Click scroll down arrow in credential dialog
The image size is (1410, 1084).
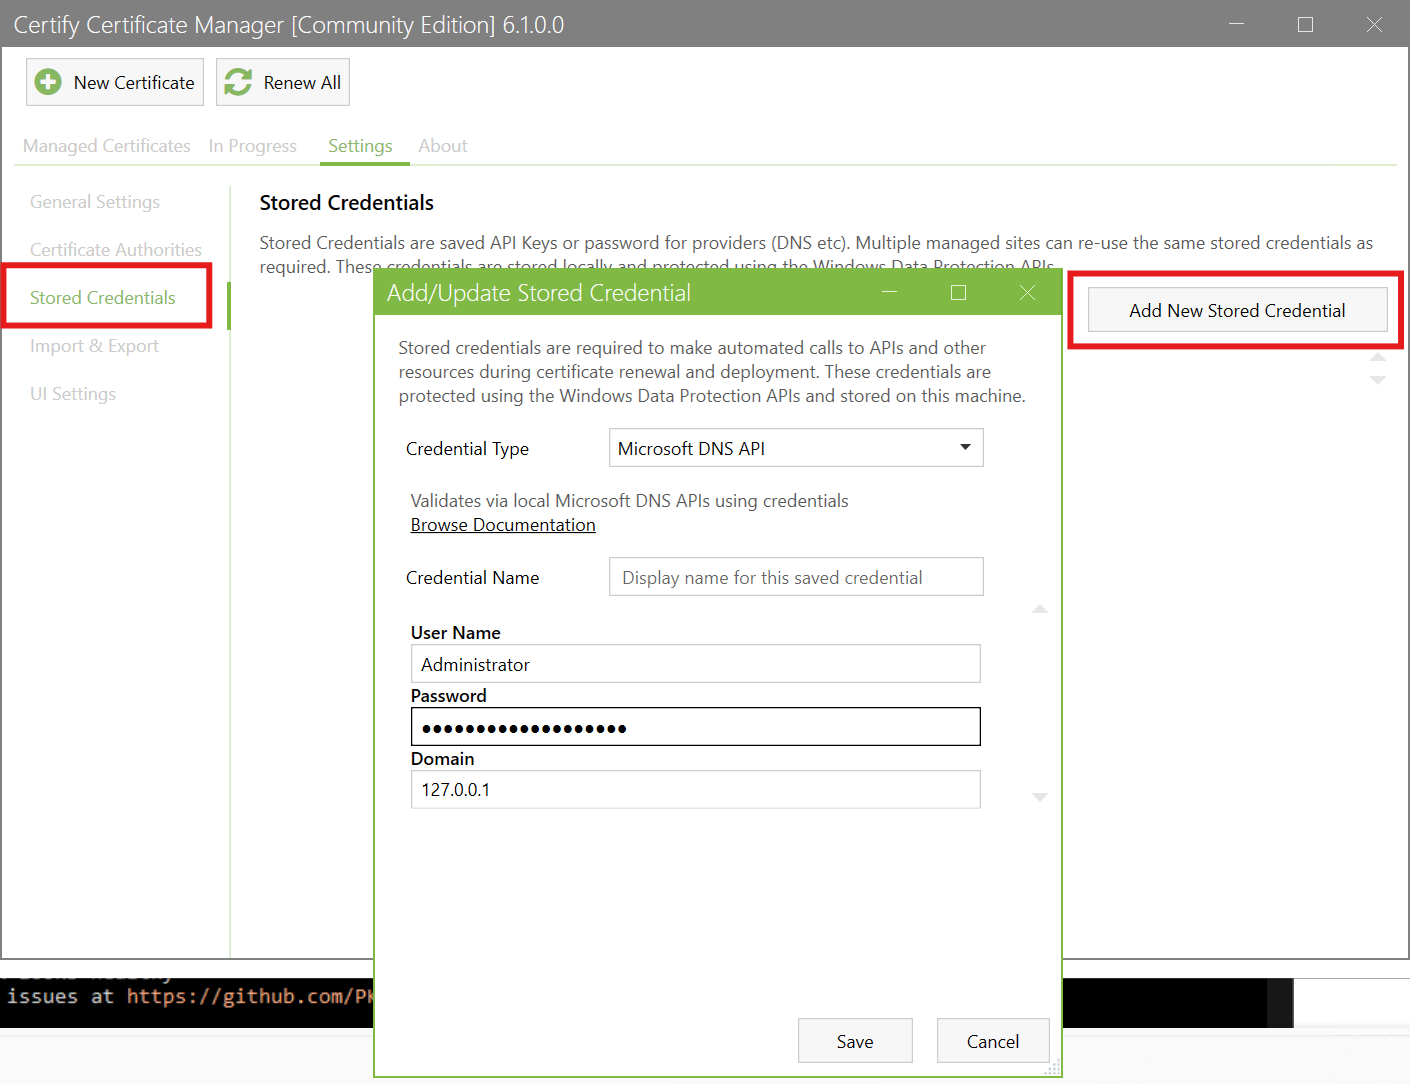(1040, 797)
